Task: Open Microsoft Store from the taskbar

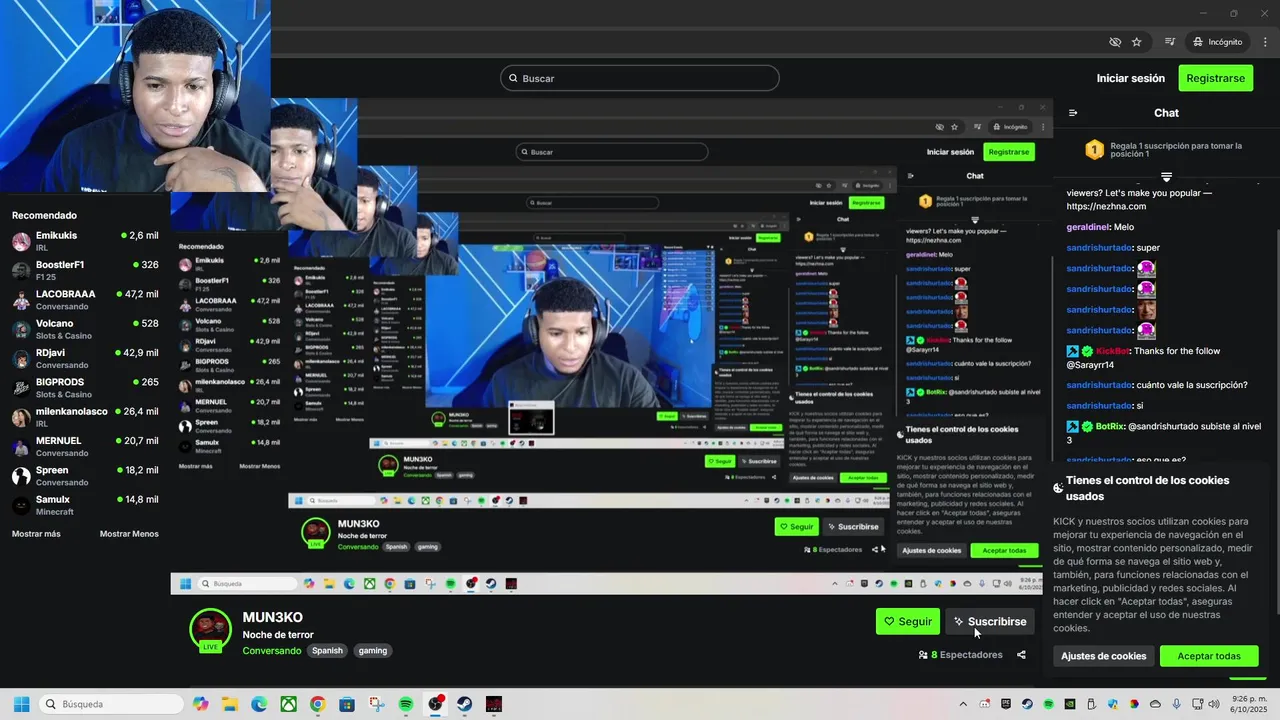Action: (347, 704)
